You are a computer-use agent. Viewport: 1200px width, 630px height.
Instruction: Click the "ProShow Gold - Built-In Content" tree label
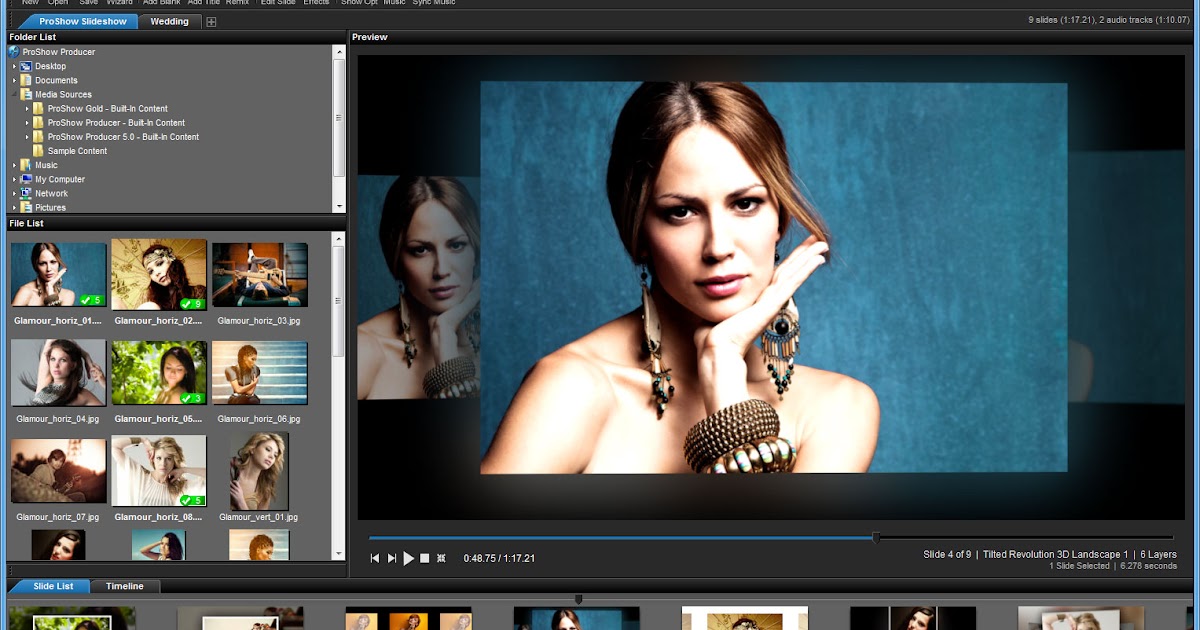tap(108, 108)
